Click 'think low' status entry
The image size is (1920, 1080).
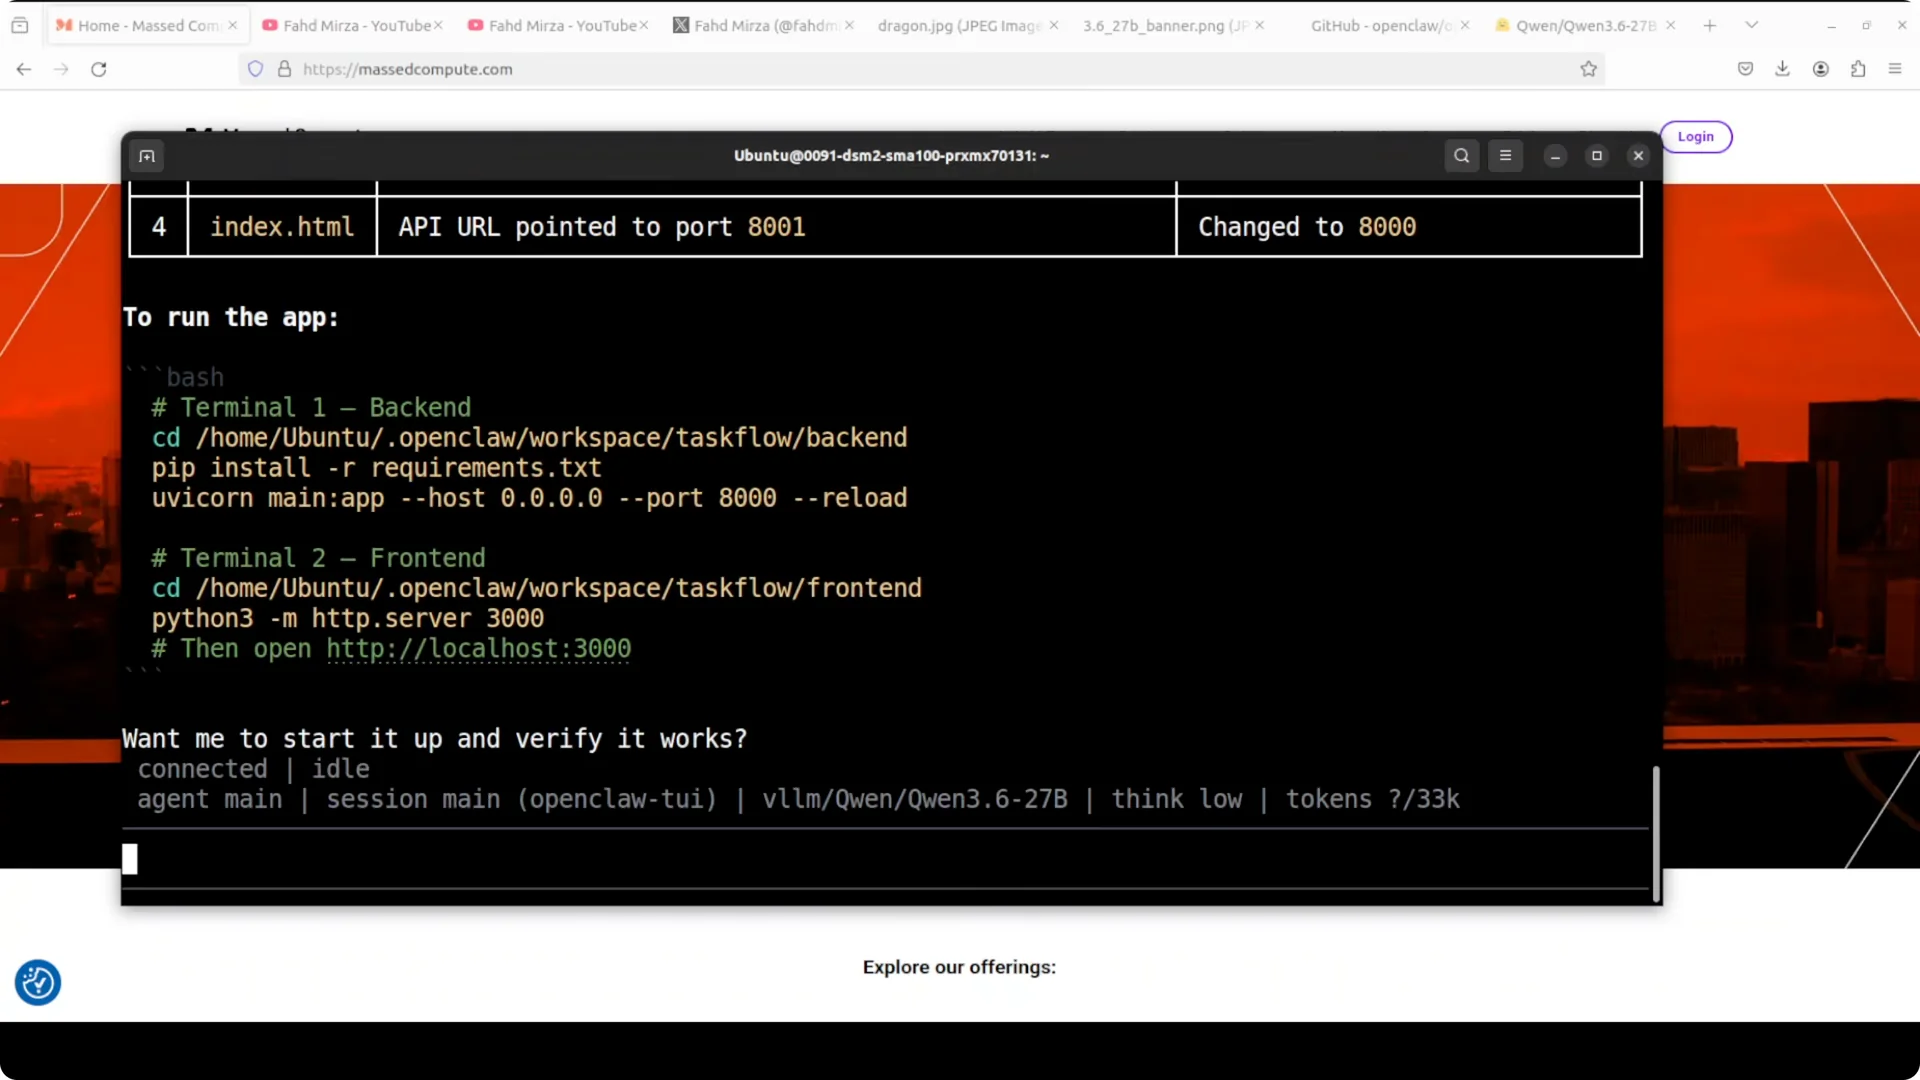(1177, 799)
